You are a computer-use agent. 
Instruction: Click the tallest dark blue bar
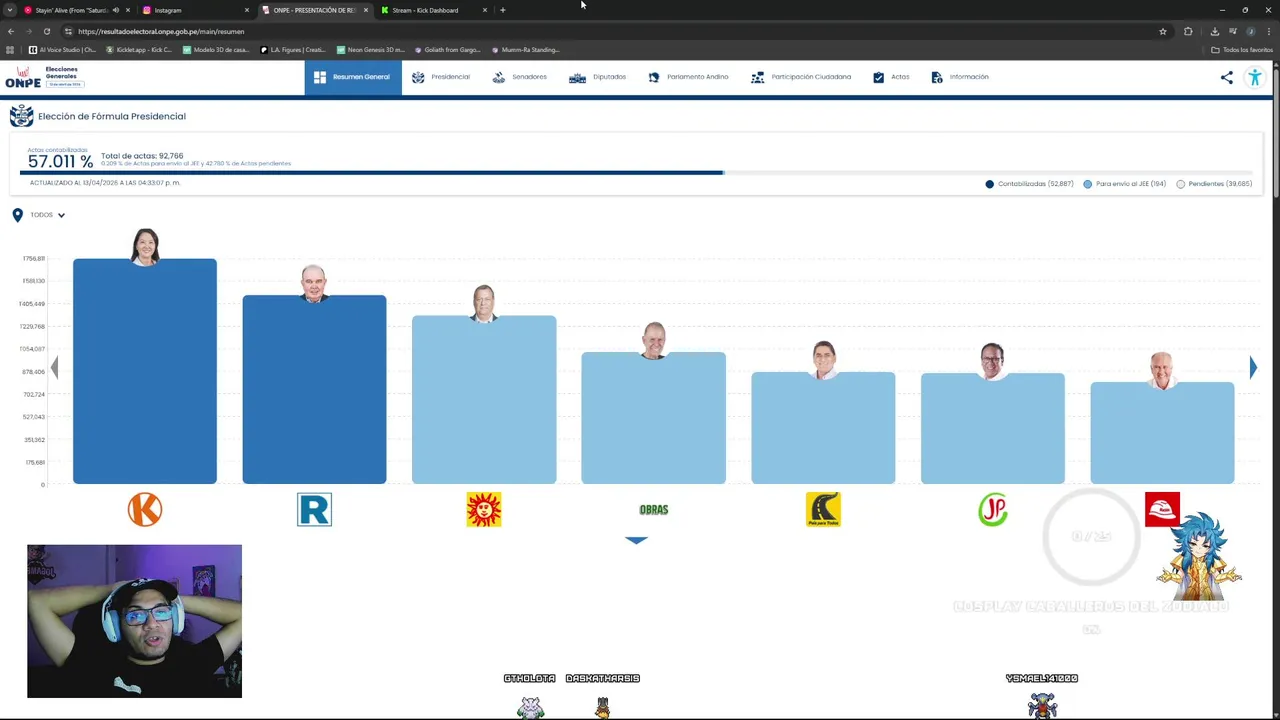(145, 372)
